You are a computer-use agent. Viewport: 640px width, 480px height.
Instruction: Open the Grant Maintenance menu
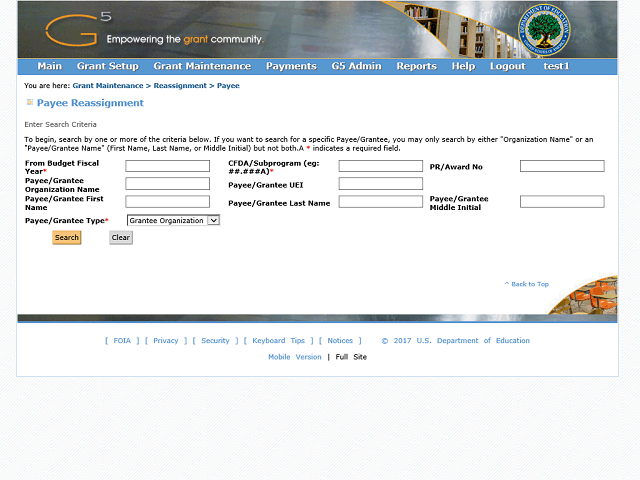[x=202, y=66]
